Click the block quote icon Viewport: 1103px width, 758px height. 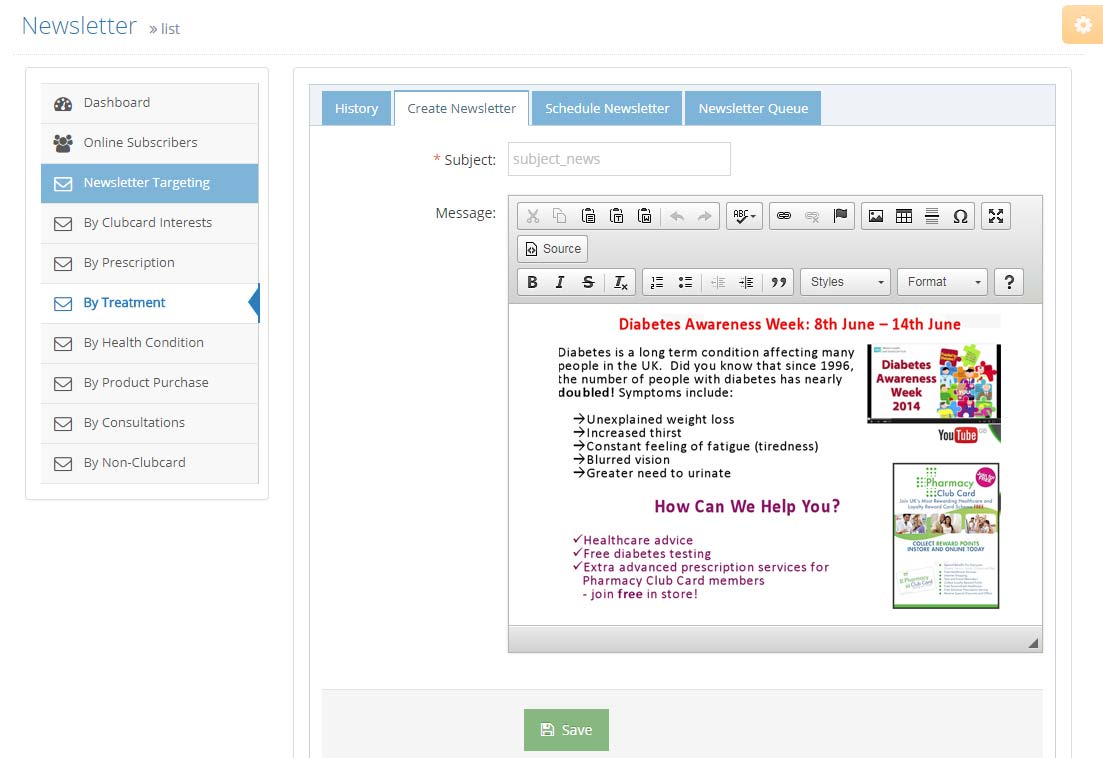click(779, 282)
